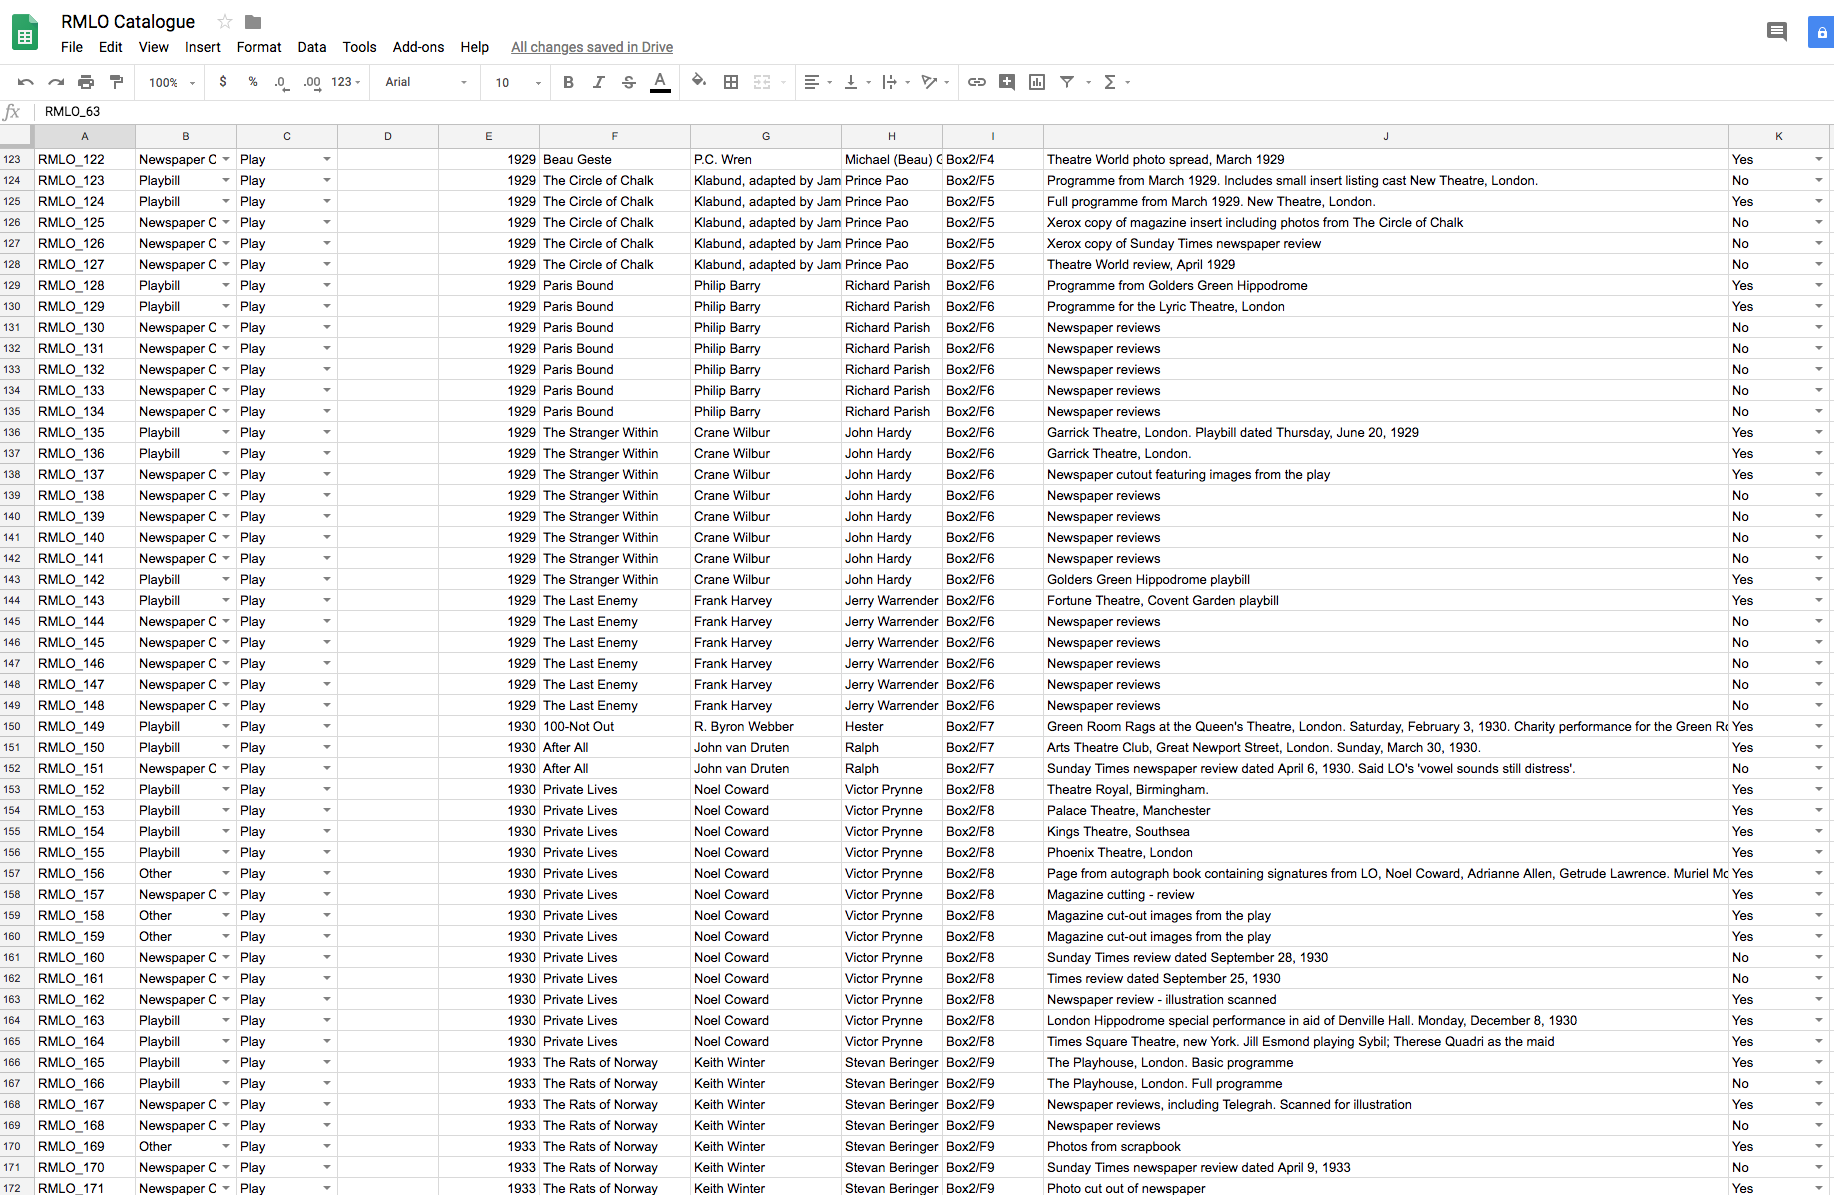Open the Format menu
The width and height of the screenshot is (1834, 1195).
tap(259, 47)
